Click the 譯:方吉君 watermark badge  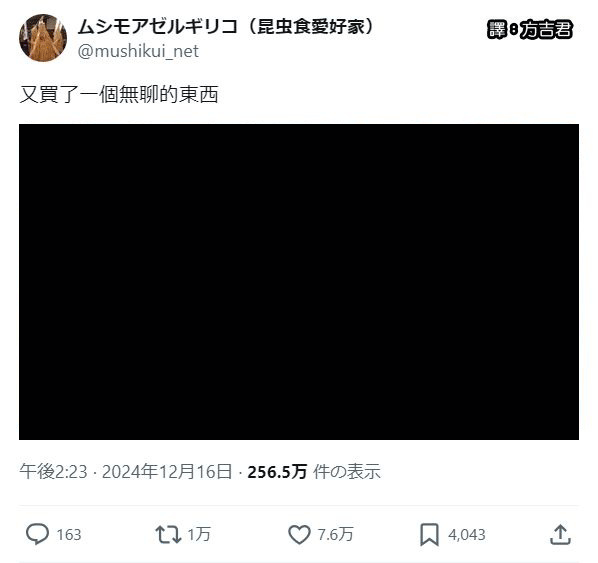[530, 29]
